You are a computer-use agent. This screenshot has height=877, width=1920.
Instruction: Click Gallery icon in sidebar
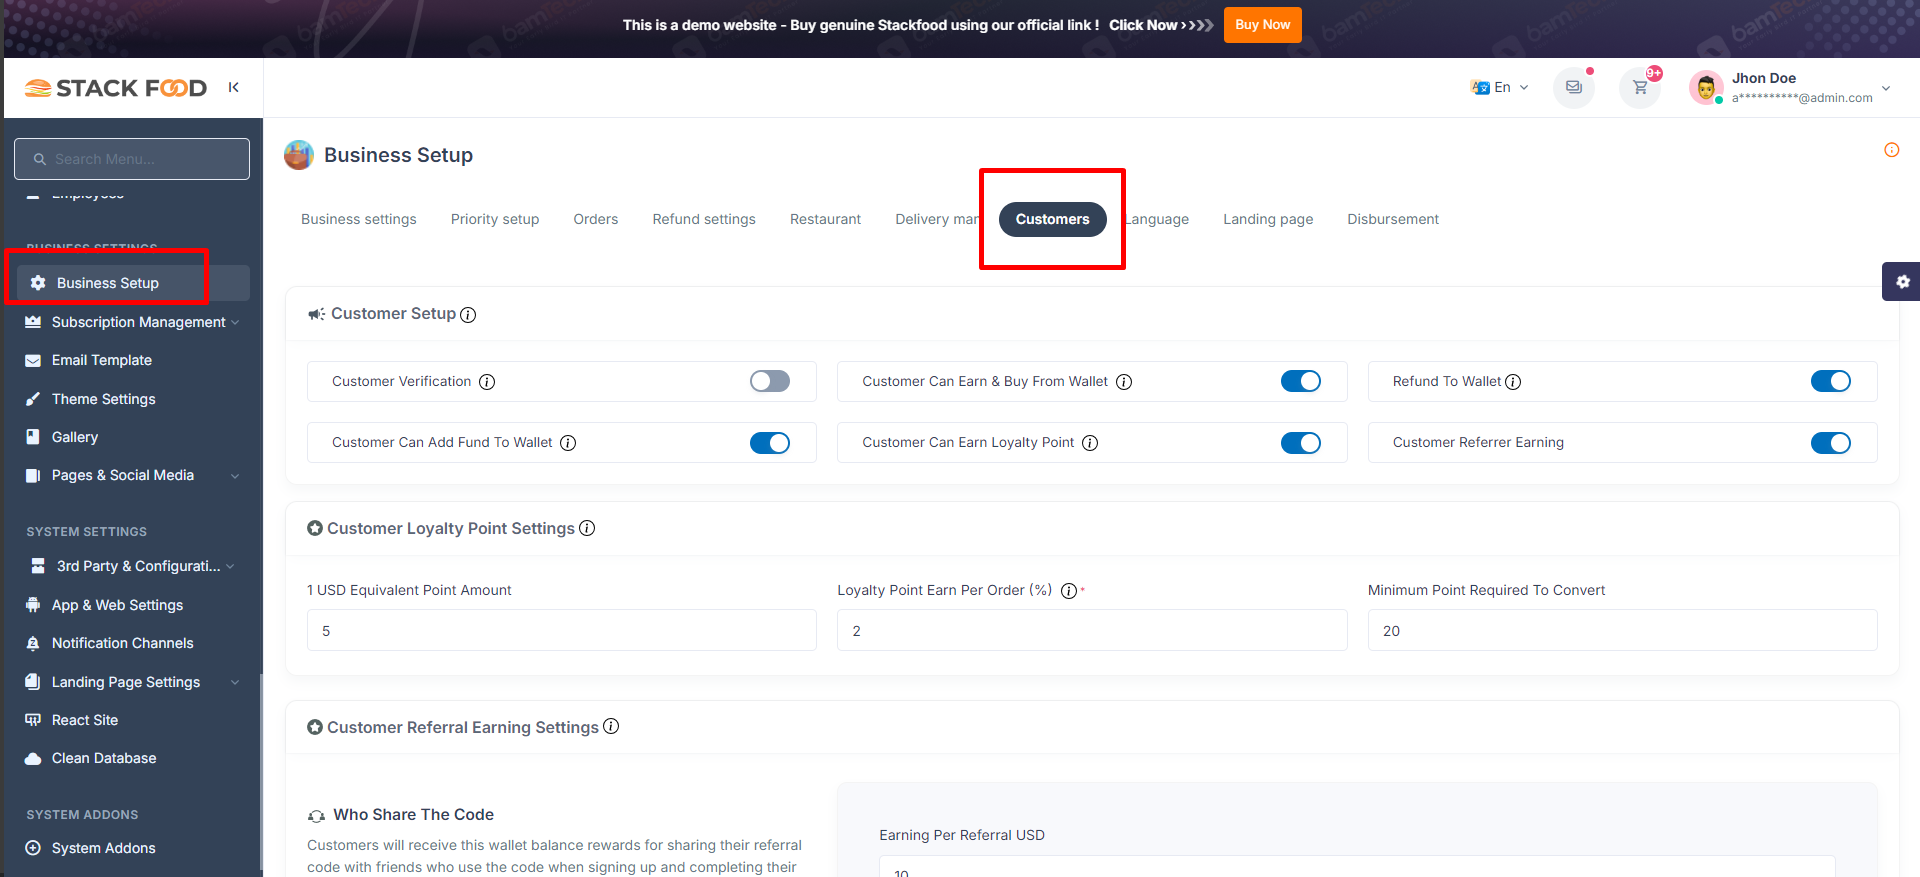[x=33, y=437]
